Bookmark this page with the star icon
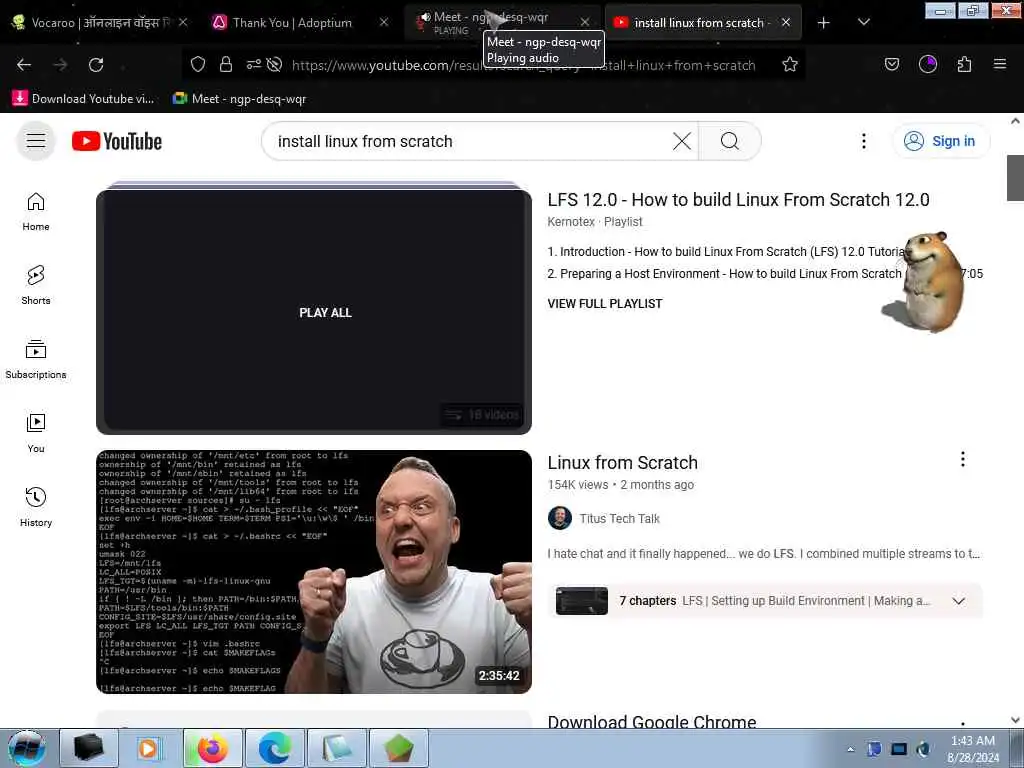This screenshot has height=768, width=1024. coord(790,64)
